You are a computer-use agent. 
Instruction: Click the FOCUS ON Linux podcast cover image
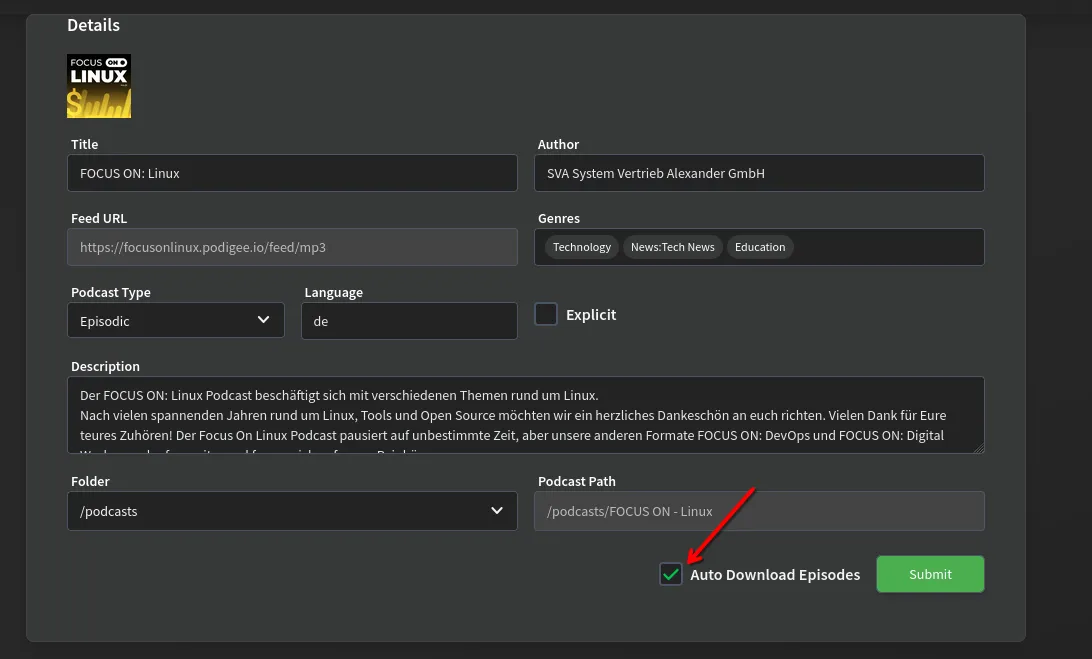click(x=99, y=86)
